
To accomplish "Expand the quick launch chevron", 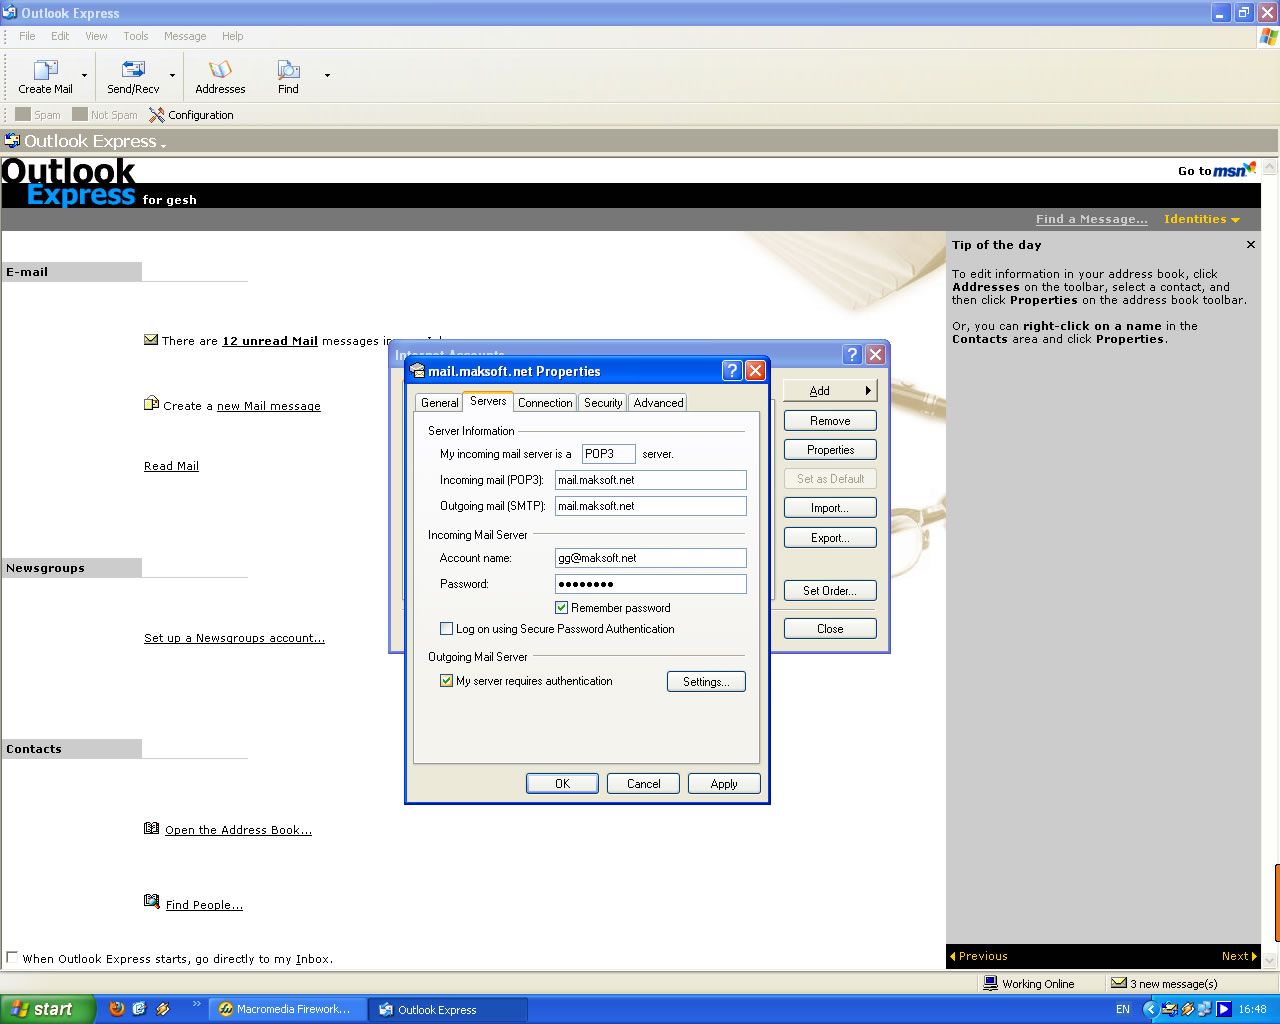I will click(x=196, y=1004).
